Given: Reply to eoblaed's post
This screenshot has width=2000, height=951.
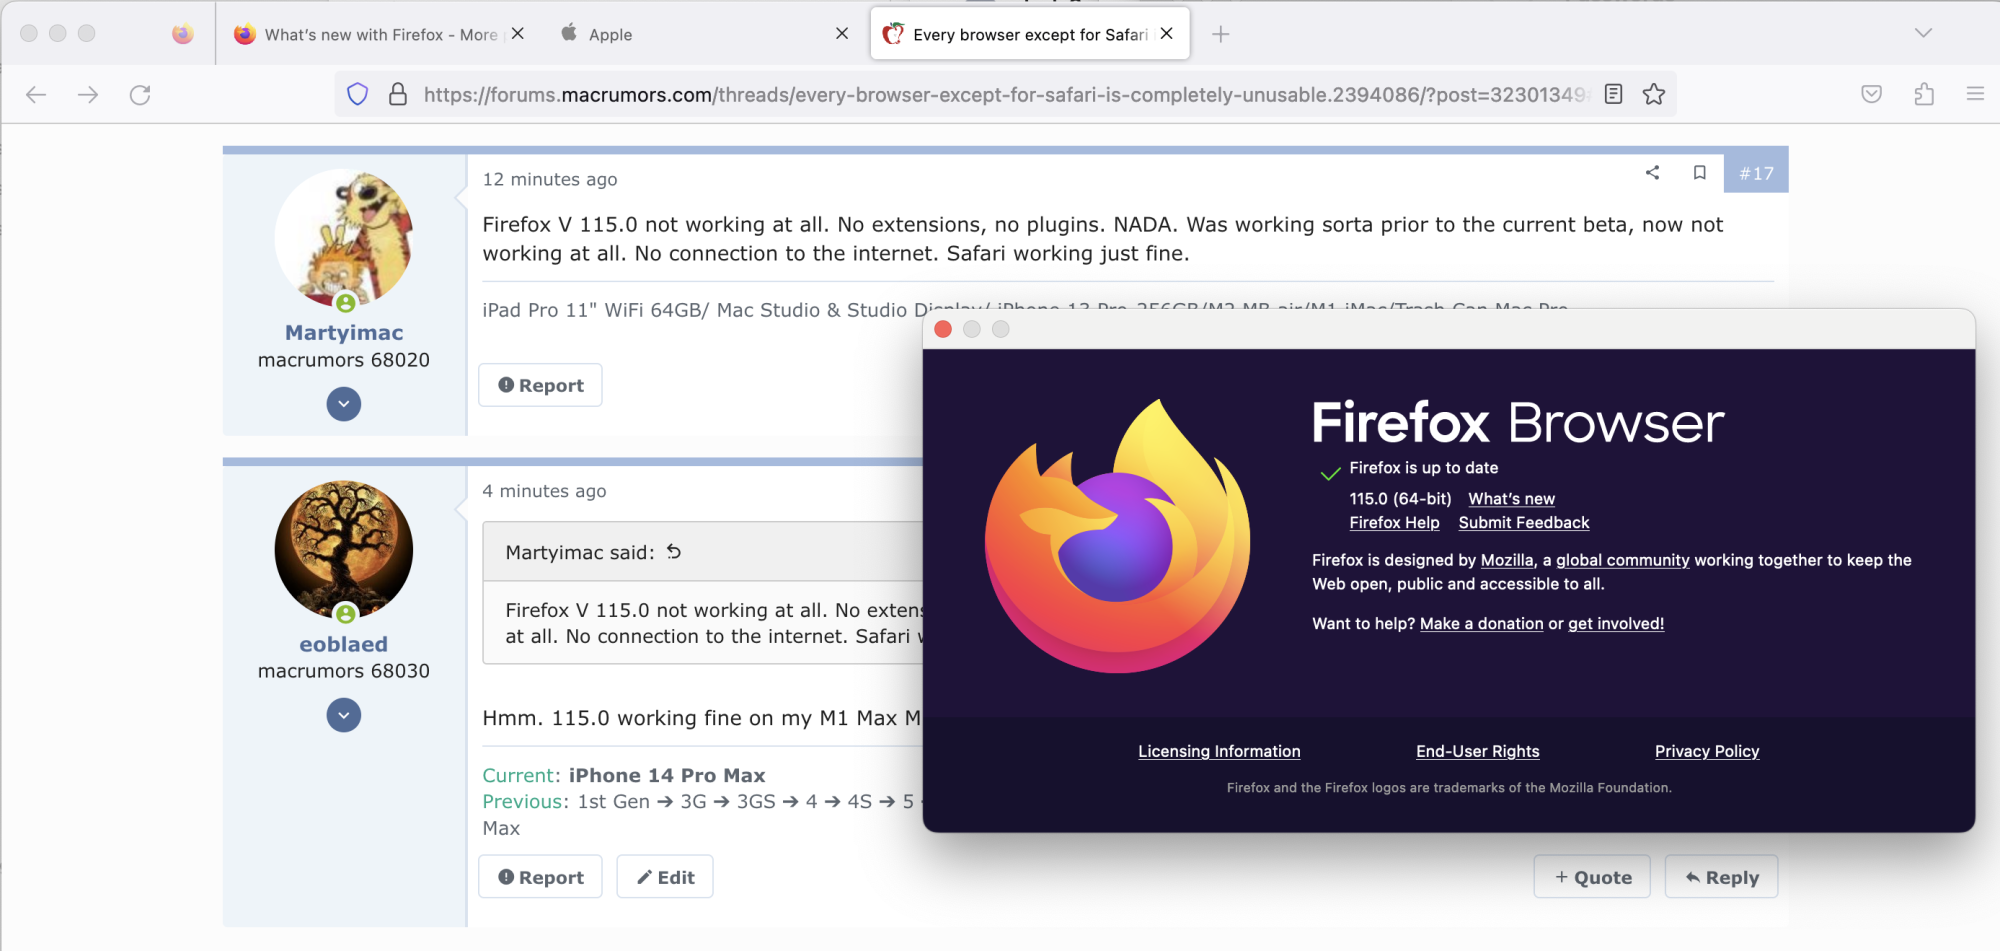Looking at the screenshot, I should pos(1722,877).
